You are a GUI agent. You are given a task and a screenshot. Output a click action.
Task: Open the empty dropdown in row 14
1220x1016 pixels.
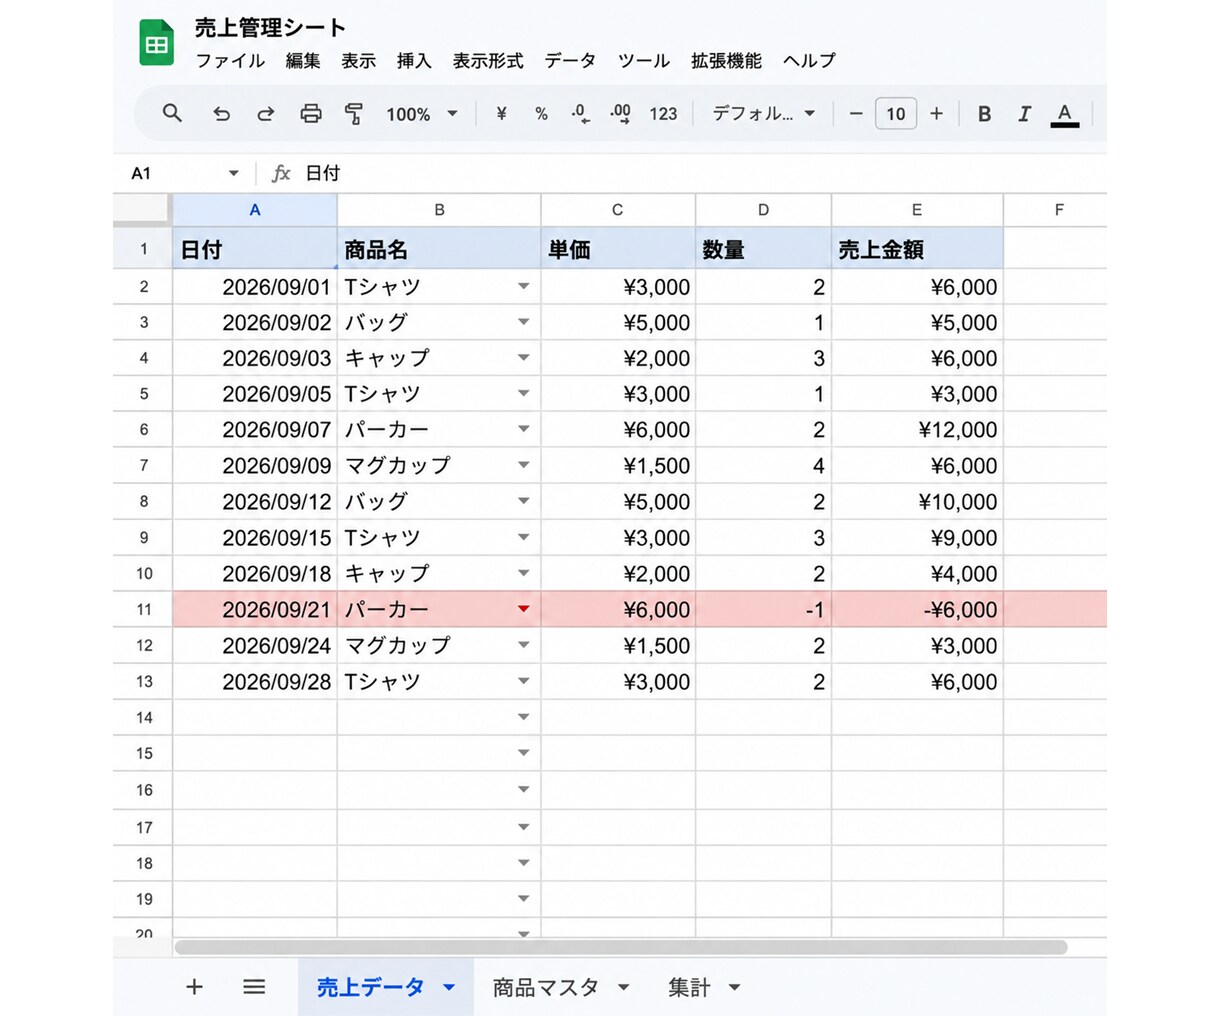(x=523, y=717)
